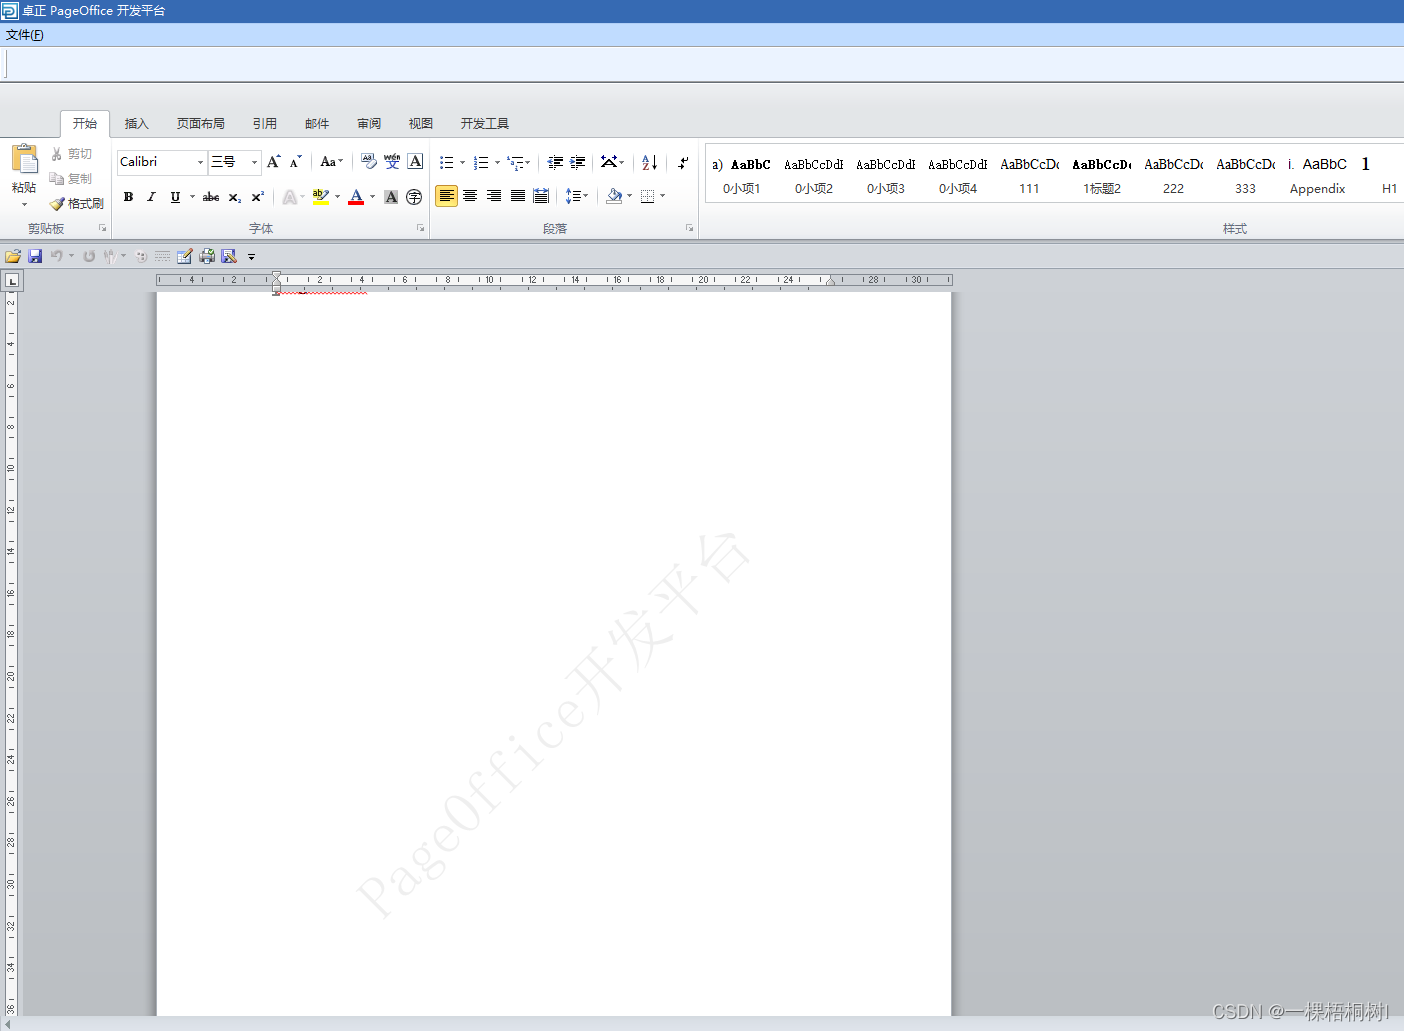
Task: Apply the 222 style
Action: point(1174,175)
